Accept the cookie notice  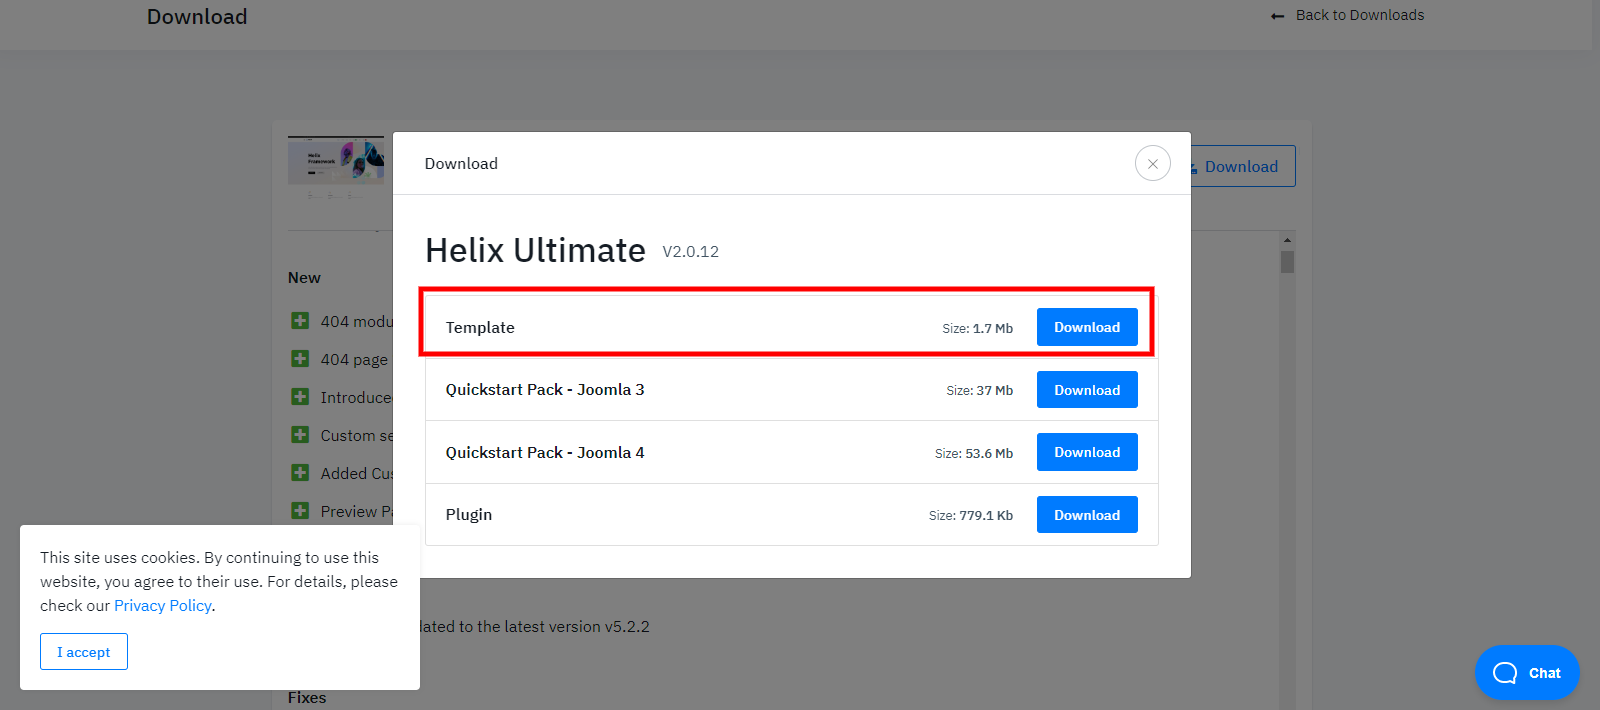84,652
